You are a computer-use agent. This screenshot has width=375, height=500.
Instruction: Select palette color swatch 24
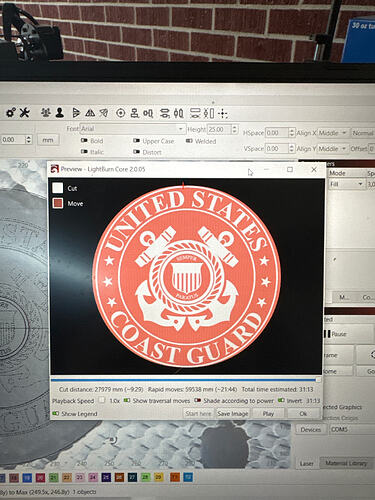tap(93, 478)
